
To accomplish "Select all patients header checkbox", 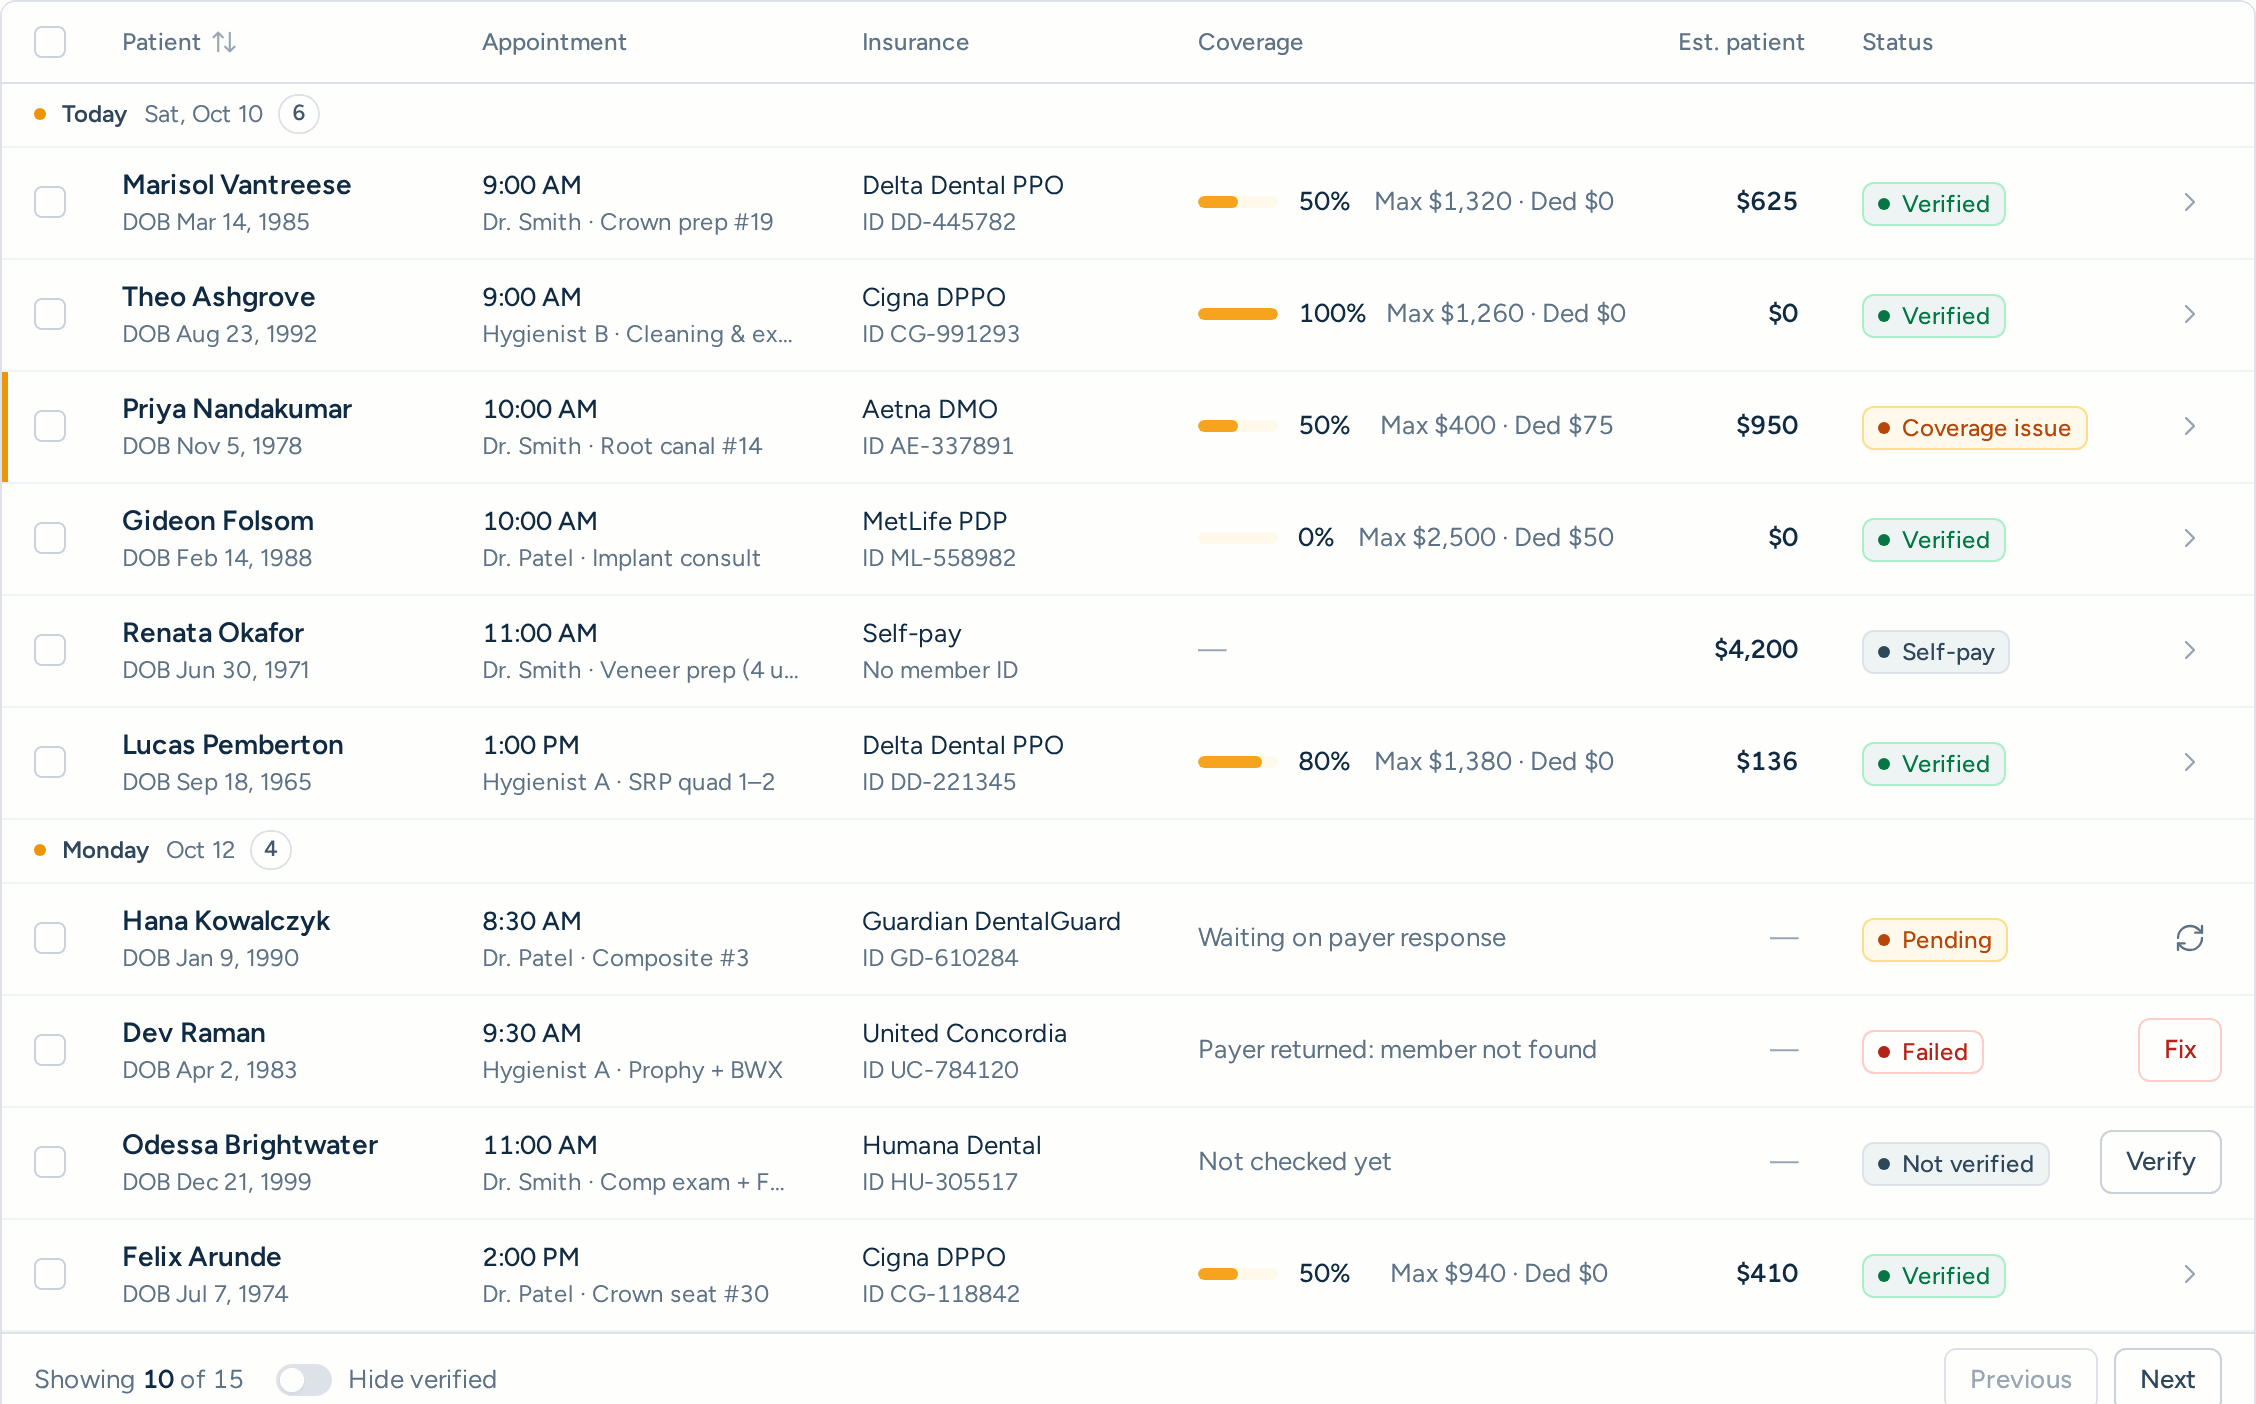I will coord(50,42).
